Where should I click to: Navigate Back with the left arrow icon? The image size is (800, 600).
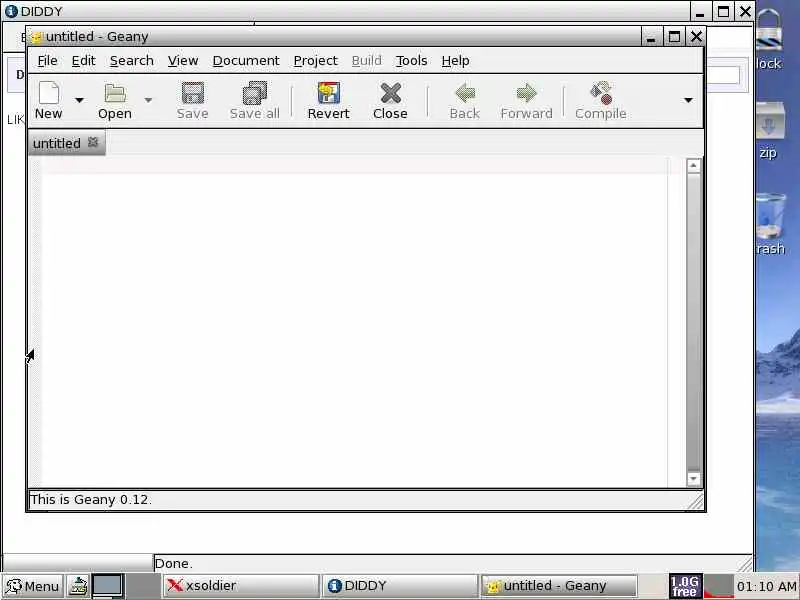[x=465, y=93]
